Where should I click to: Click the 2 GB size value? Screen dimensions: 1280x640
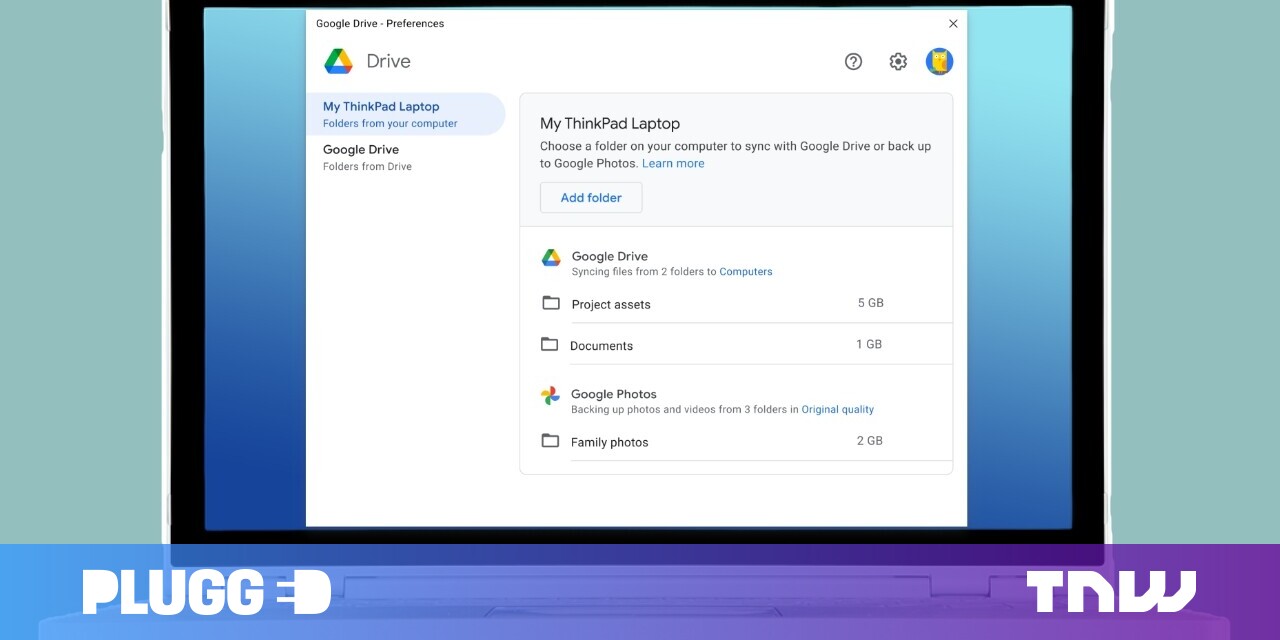point(870,441)
